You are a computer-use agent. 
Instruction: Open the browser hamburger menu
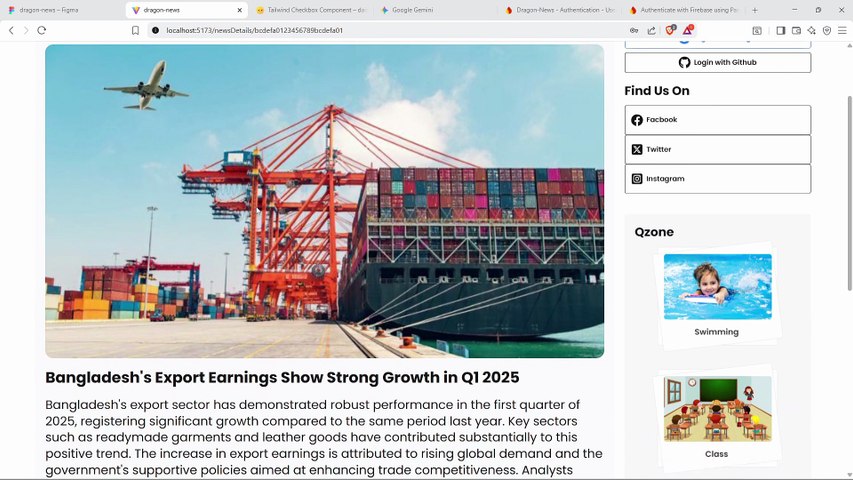842,30
